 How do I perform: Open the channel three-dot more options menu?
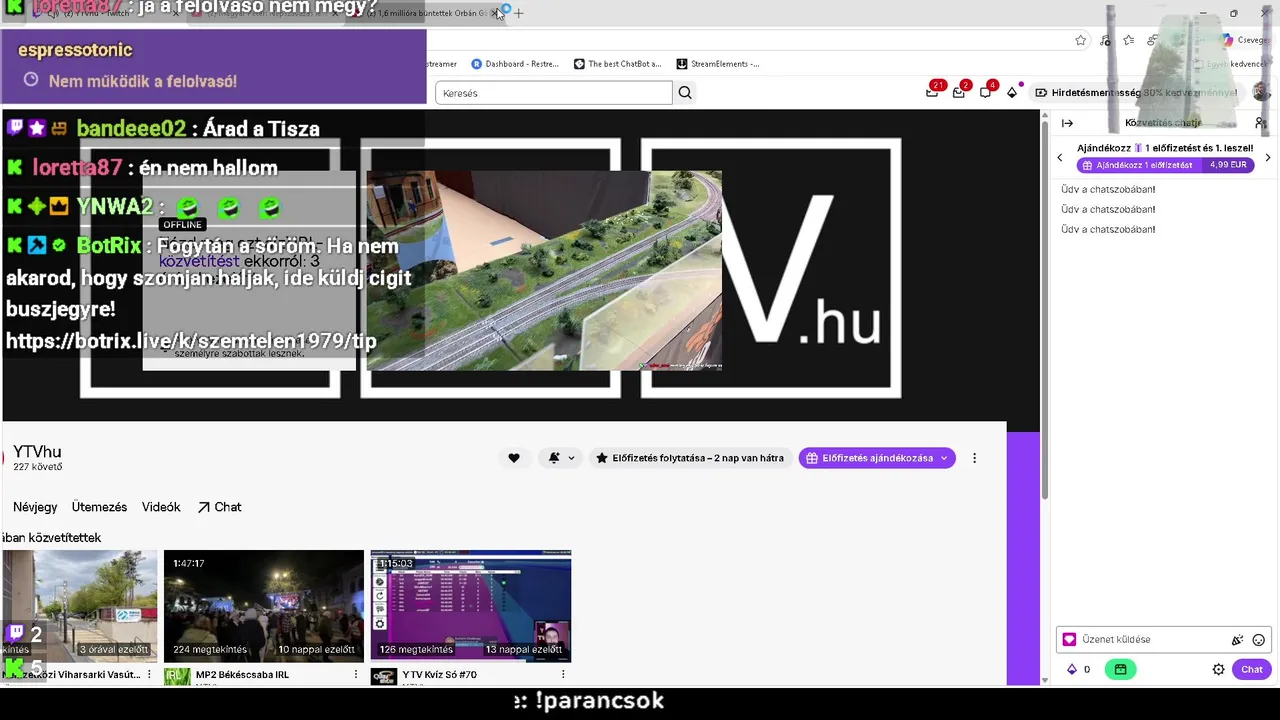coord(974,458)
